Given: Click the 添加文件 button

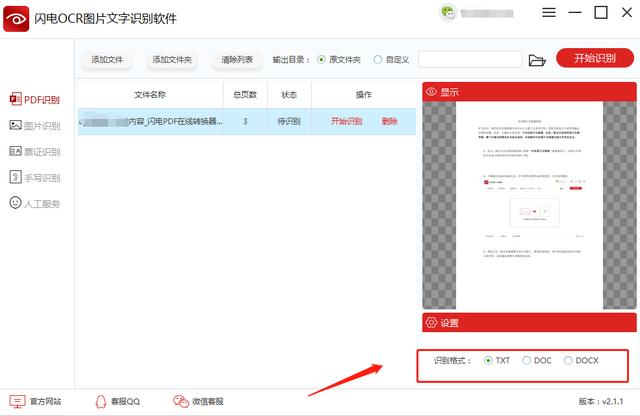Looking at the screenshot, I should click(x=107, y=60).
